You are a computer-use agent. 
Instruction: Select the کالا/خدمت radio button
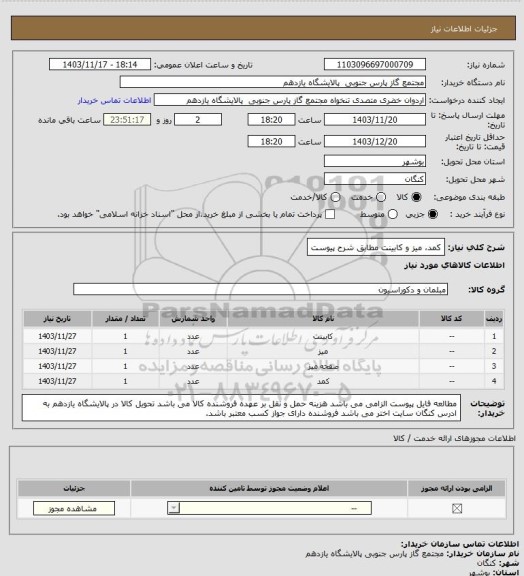(x=335, y=197)
